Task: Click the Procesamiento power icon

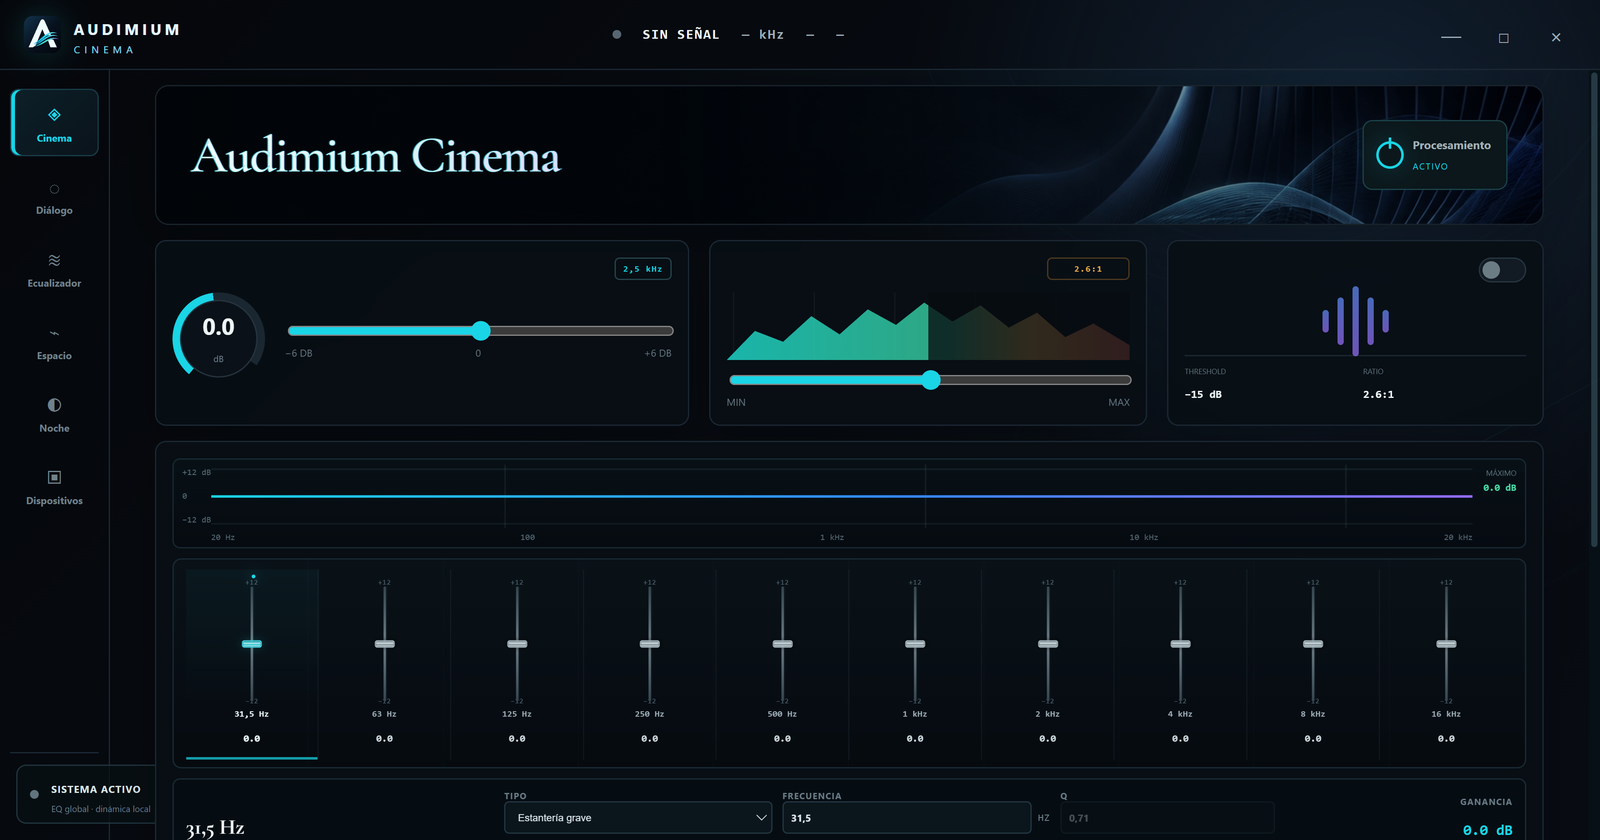Action: pyautogui.click(x=1390, y=154)
